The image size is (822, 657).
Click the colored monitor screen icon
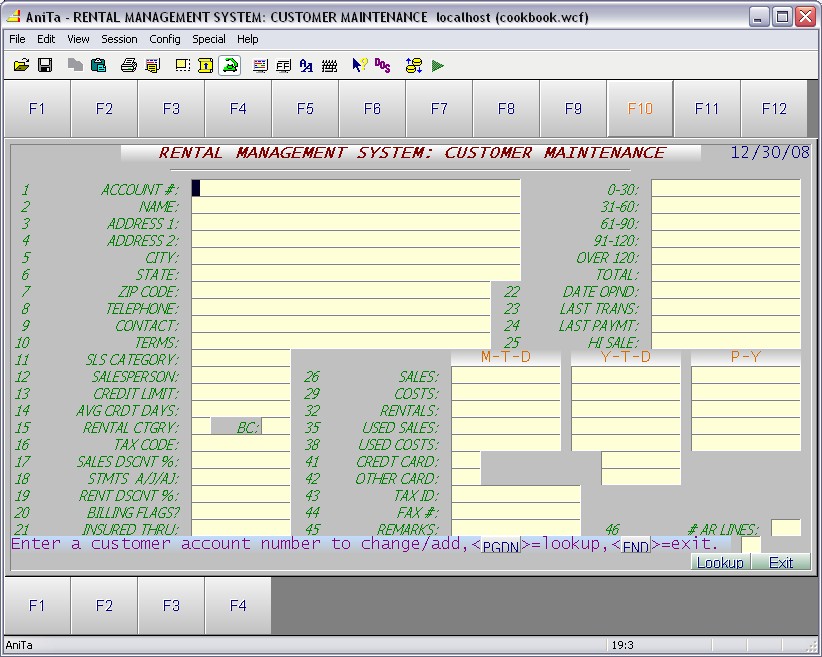tap(260, 66)
